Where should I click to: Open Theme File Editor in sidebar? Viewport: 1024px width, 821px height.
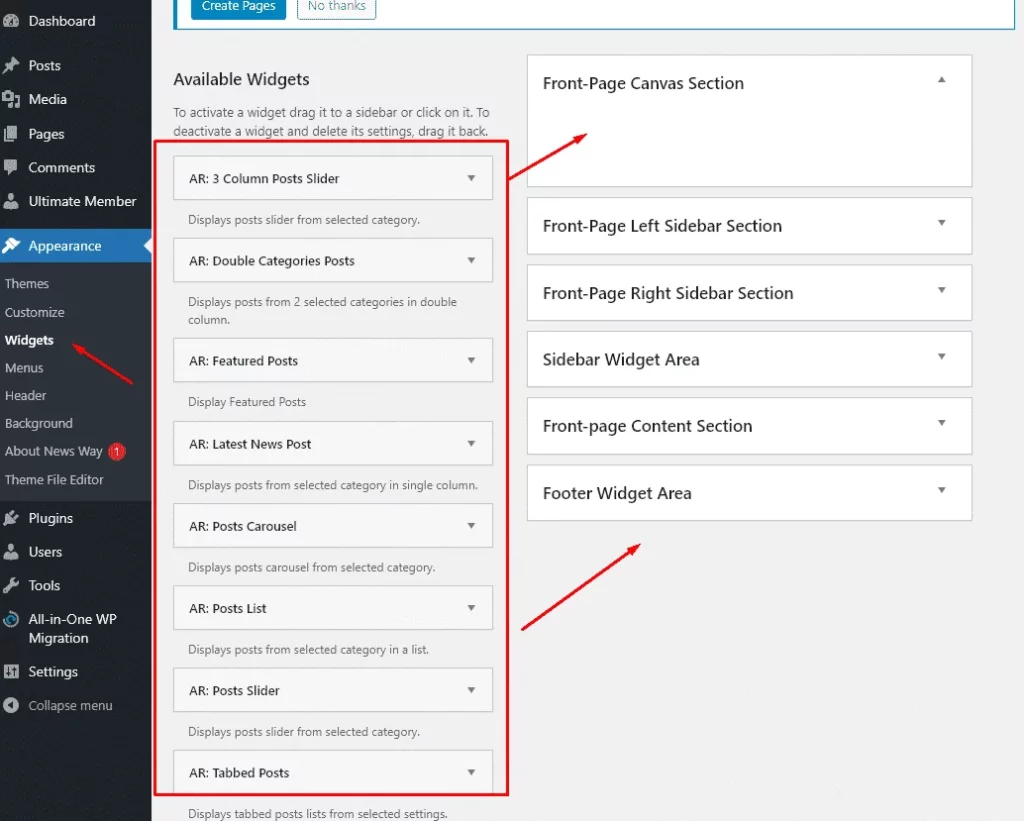coord(54,480)
